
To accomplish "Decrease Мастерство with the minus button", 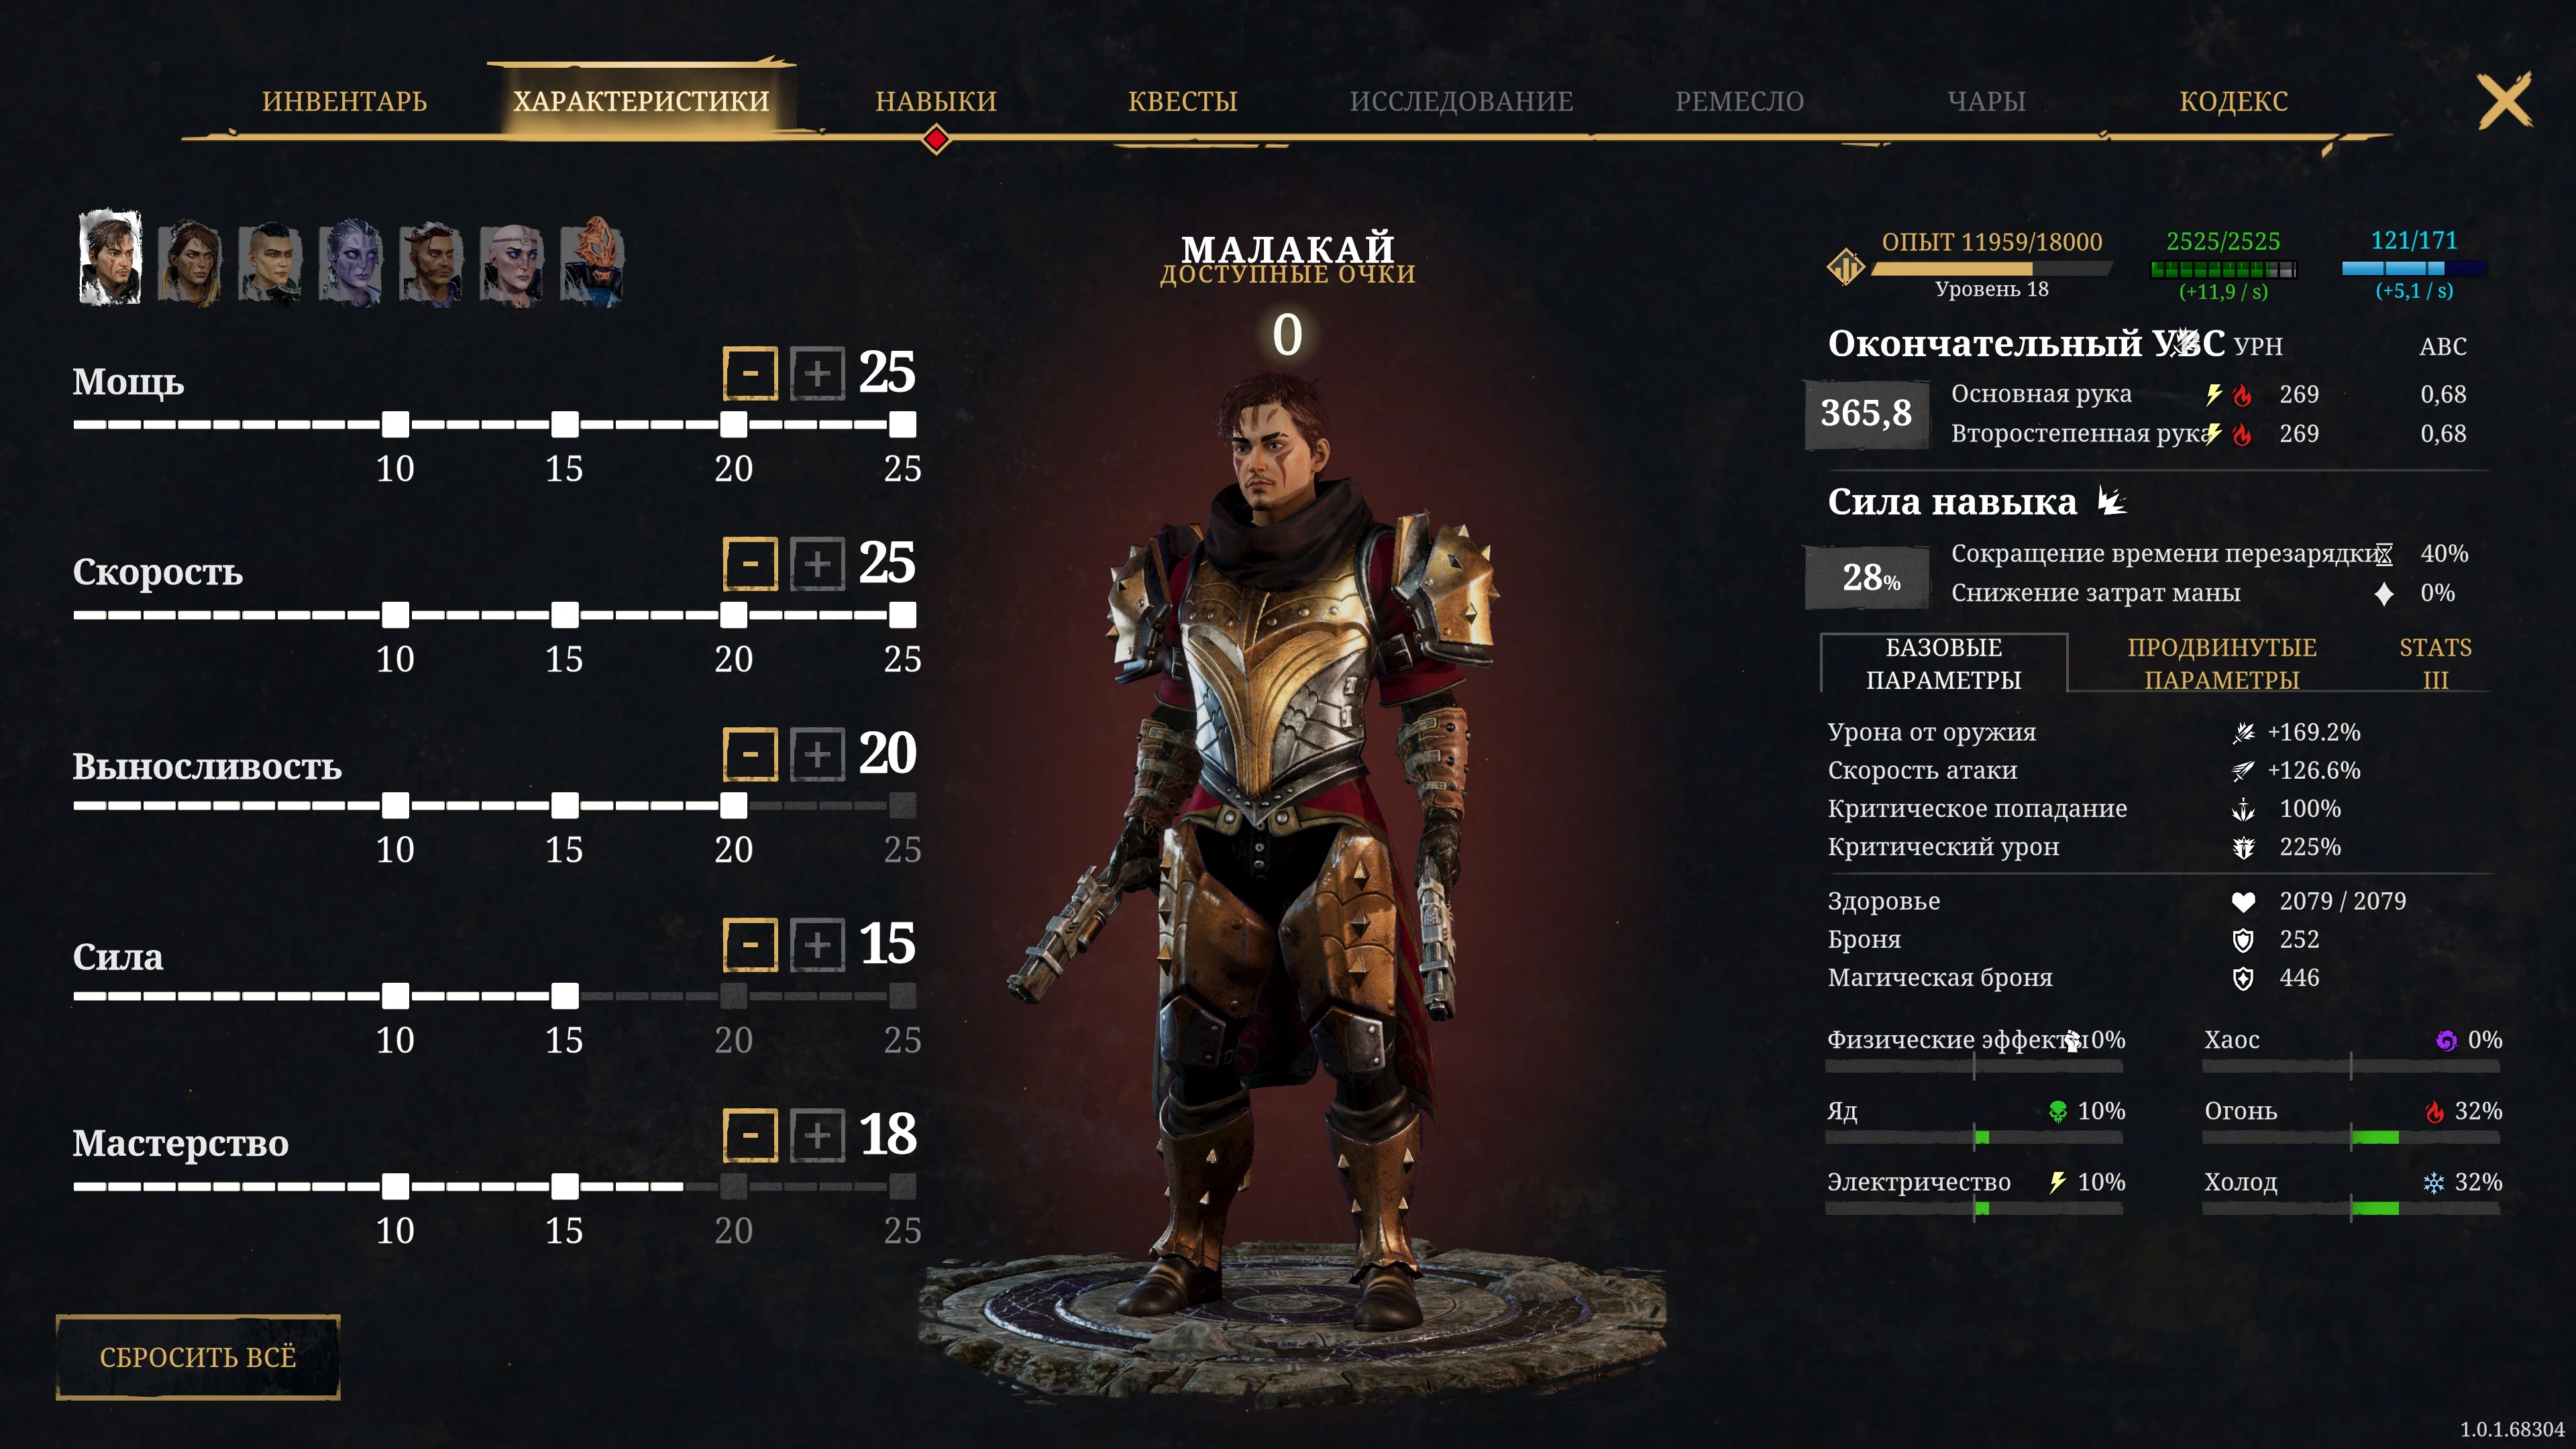I will (750, 1135).
